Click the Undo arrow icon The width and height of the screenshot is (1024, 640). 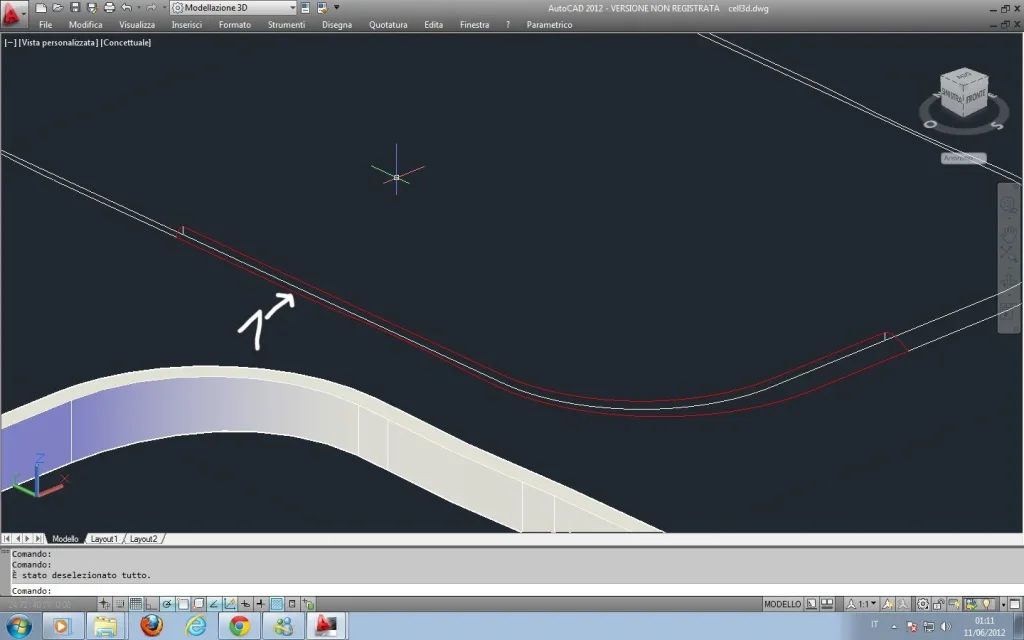tap(127, 8)
